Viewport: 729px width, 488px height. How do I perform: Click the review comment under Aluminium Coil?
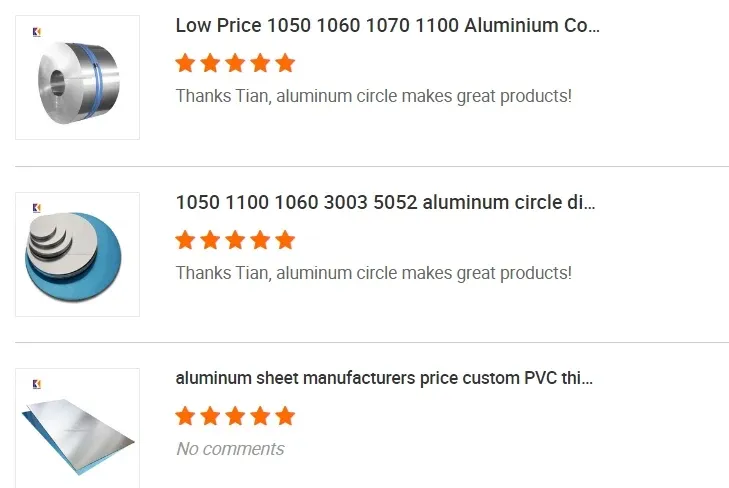pyautogui.click(x=373, y=96)
